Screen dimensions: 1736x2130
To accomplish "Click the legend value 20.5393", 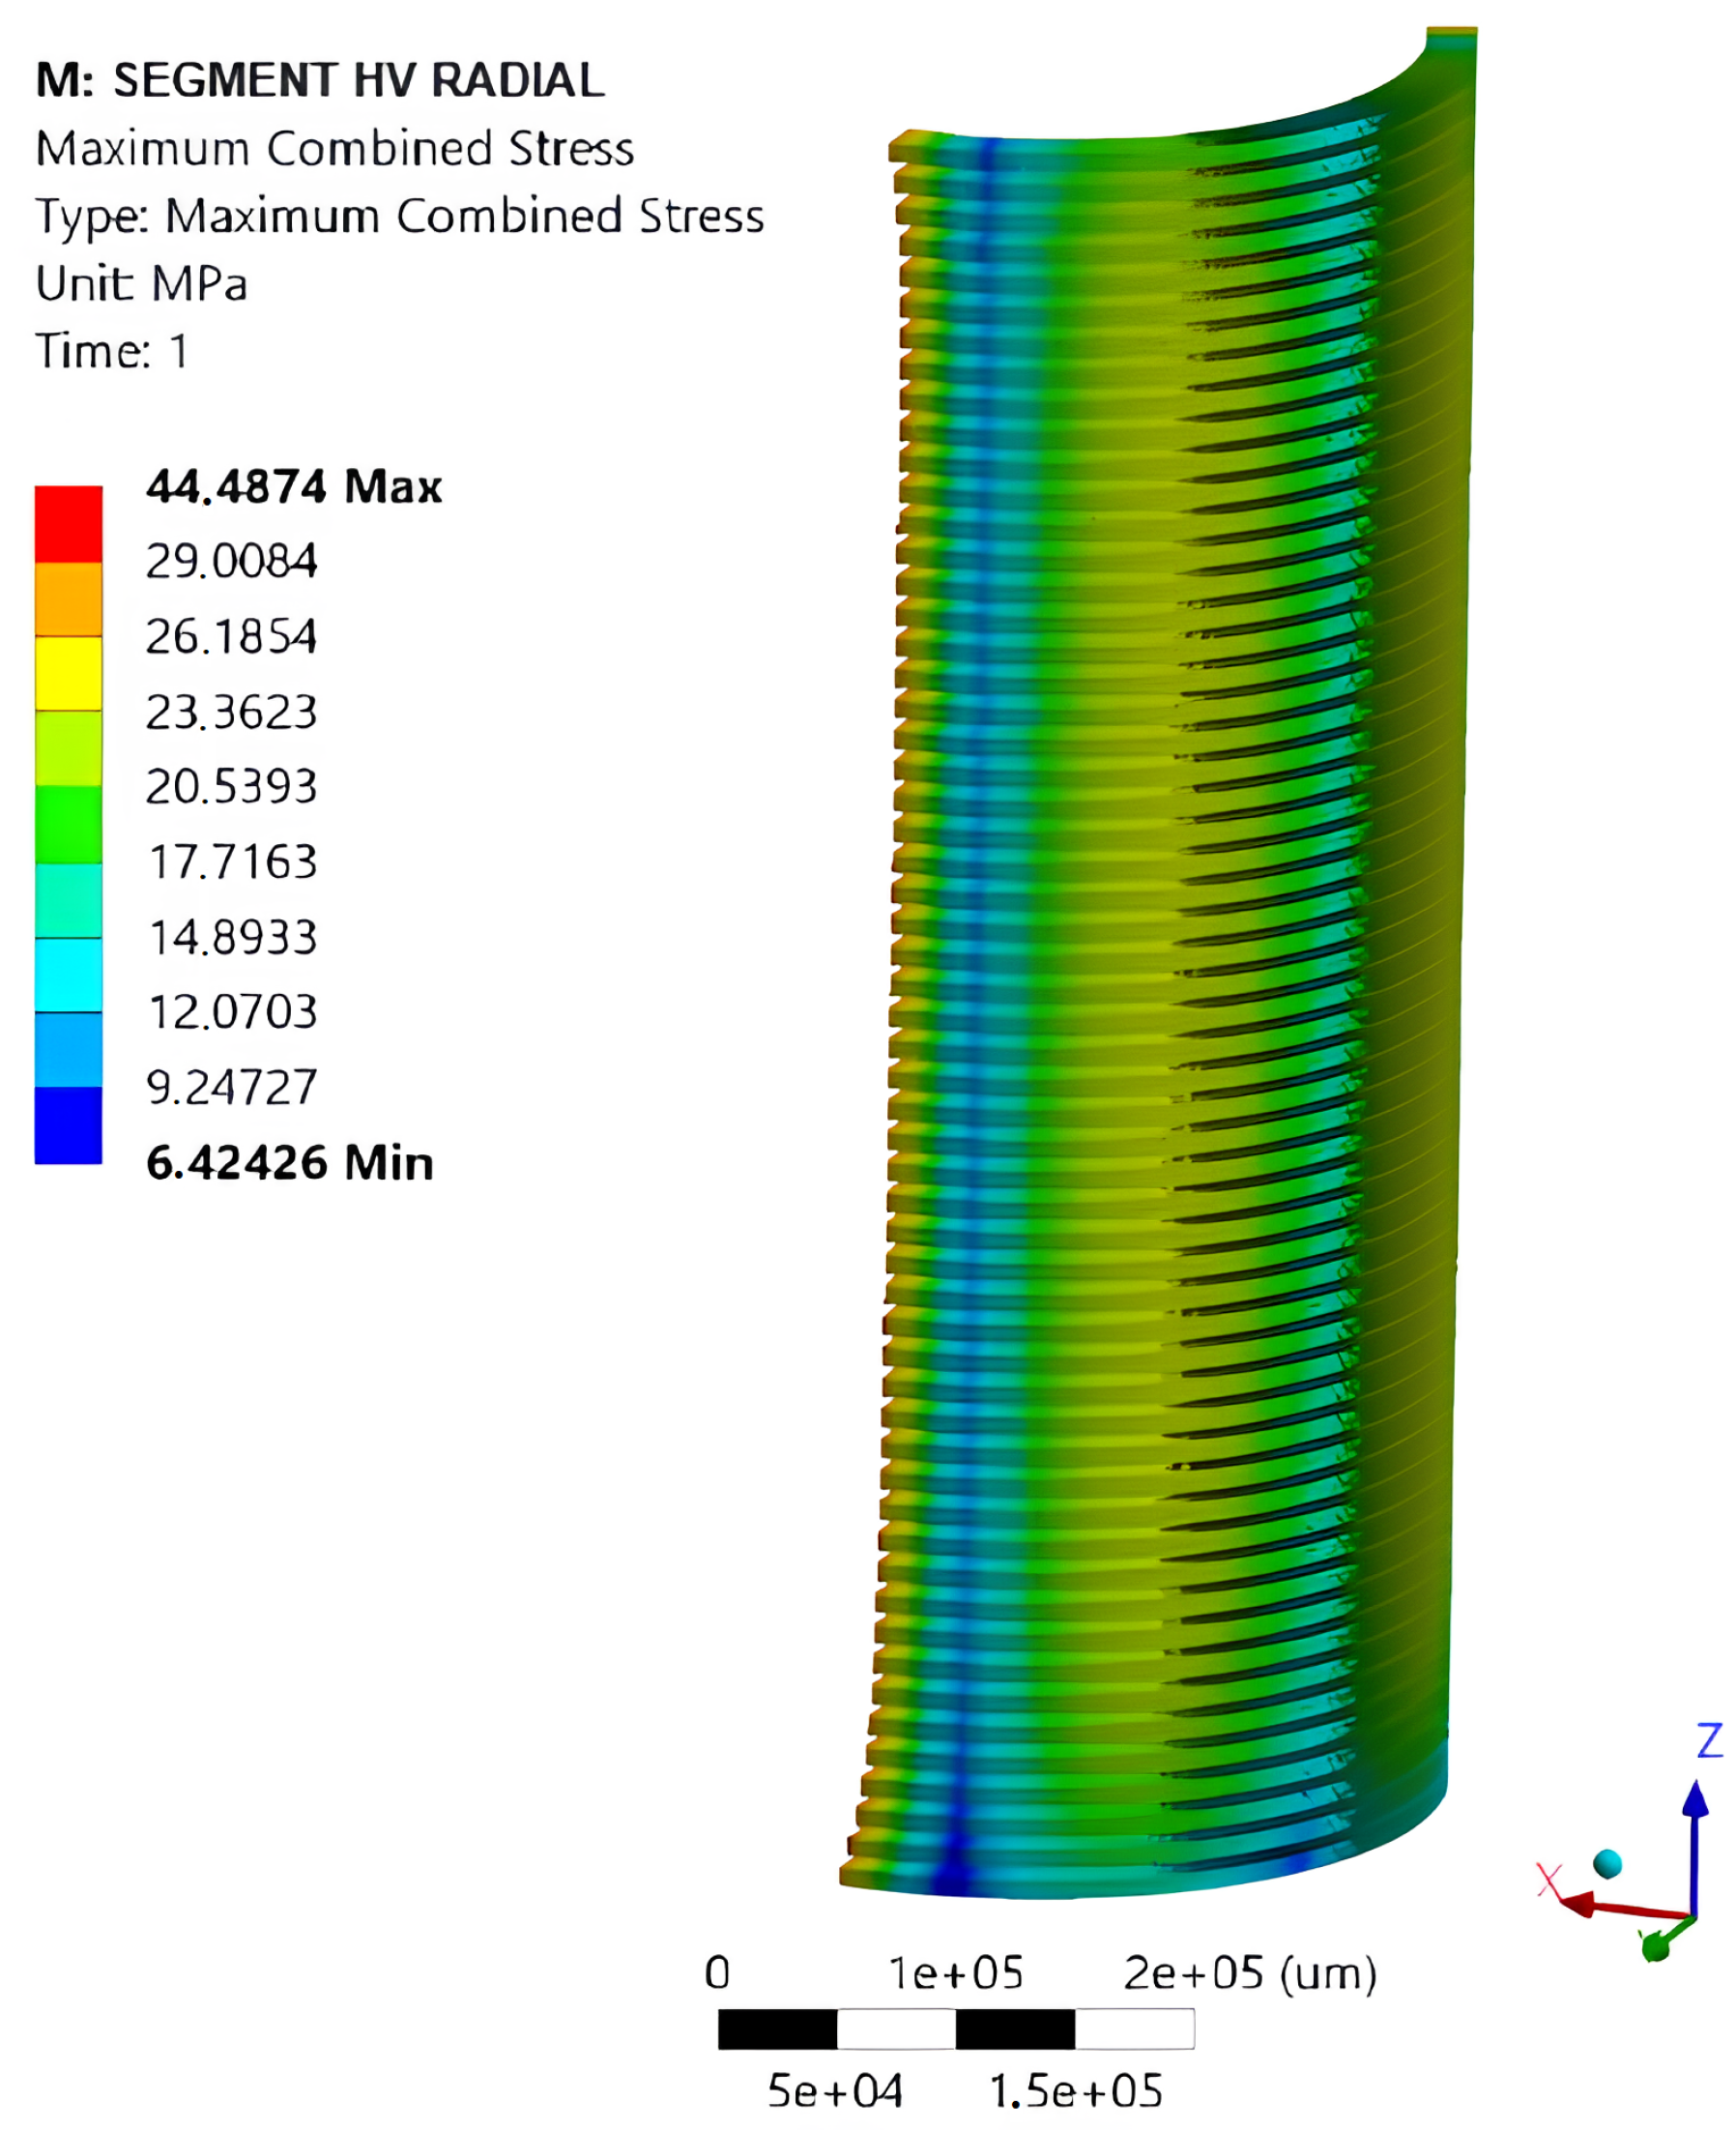I will point(232,787).
